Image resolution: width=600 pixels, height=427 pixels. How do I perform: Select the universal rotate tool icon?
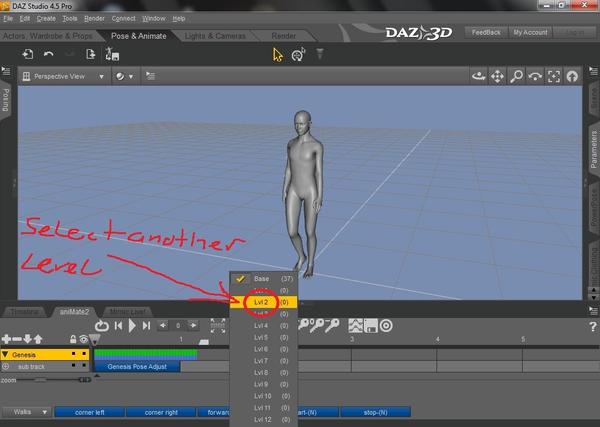(x=298, y=54)
